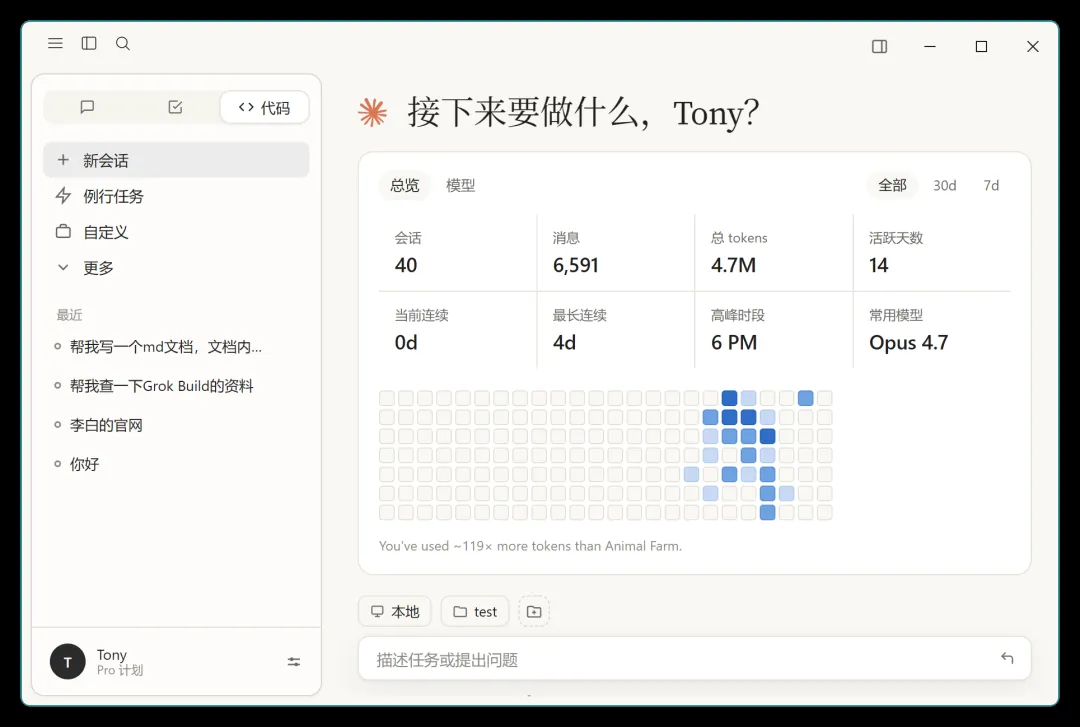Image resolution: width=1080 pixels, height=727 pixels.
Task: Open recent chat 帮我写一个md文档
Action: (x=165, y=347)
